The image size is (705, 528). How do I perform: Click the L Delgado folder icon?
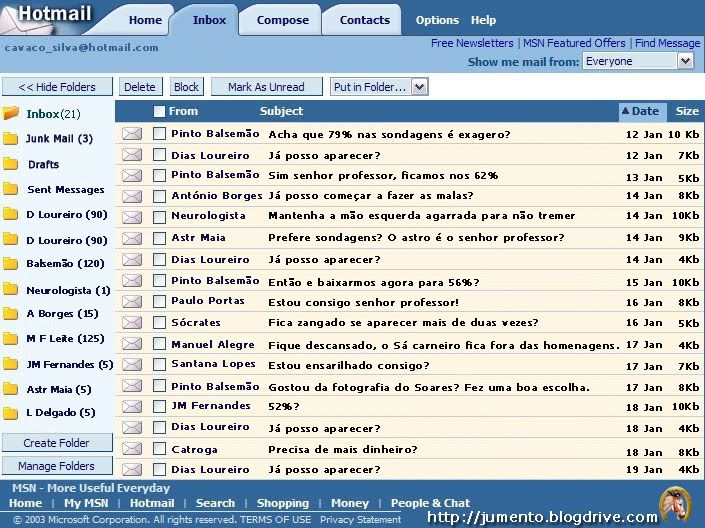(10, 413)
